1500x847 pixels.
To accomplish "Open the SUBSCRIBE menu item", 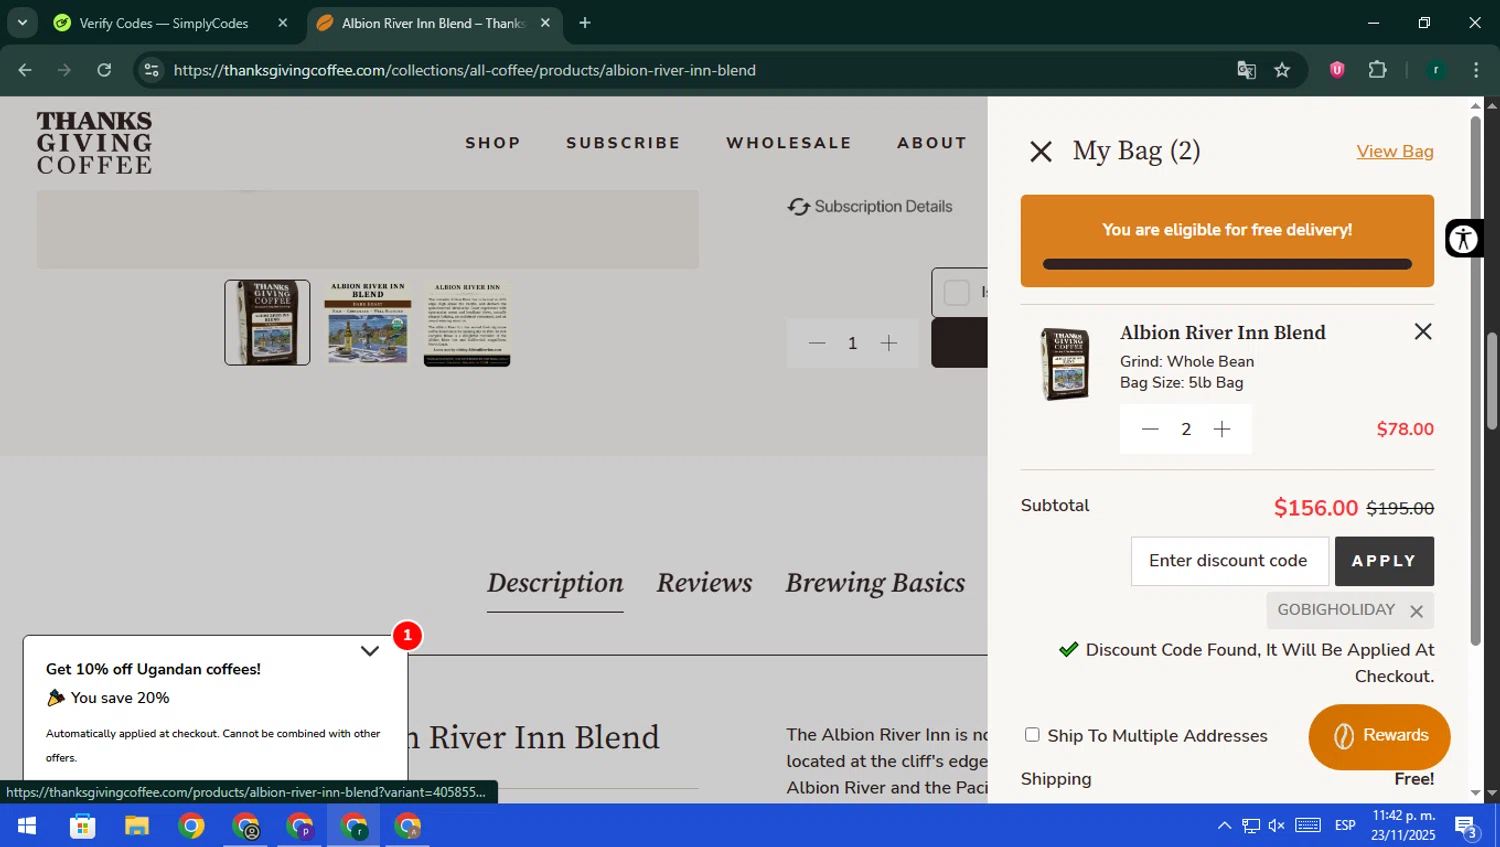I will tap(623, 143).
